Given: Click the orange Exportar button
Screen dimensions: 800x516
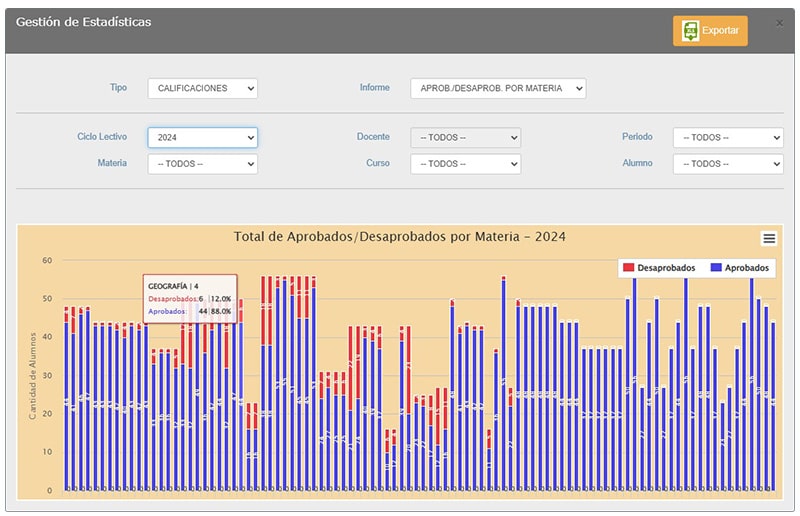Looking at the screenshot, I should [x=710, y=31].
